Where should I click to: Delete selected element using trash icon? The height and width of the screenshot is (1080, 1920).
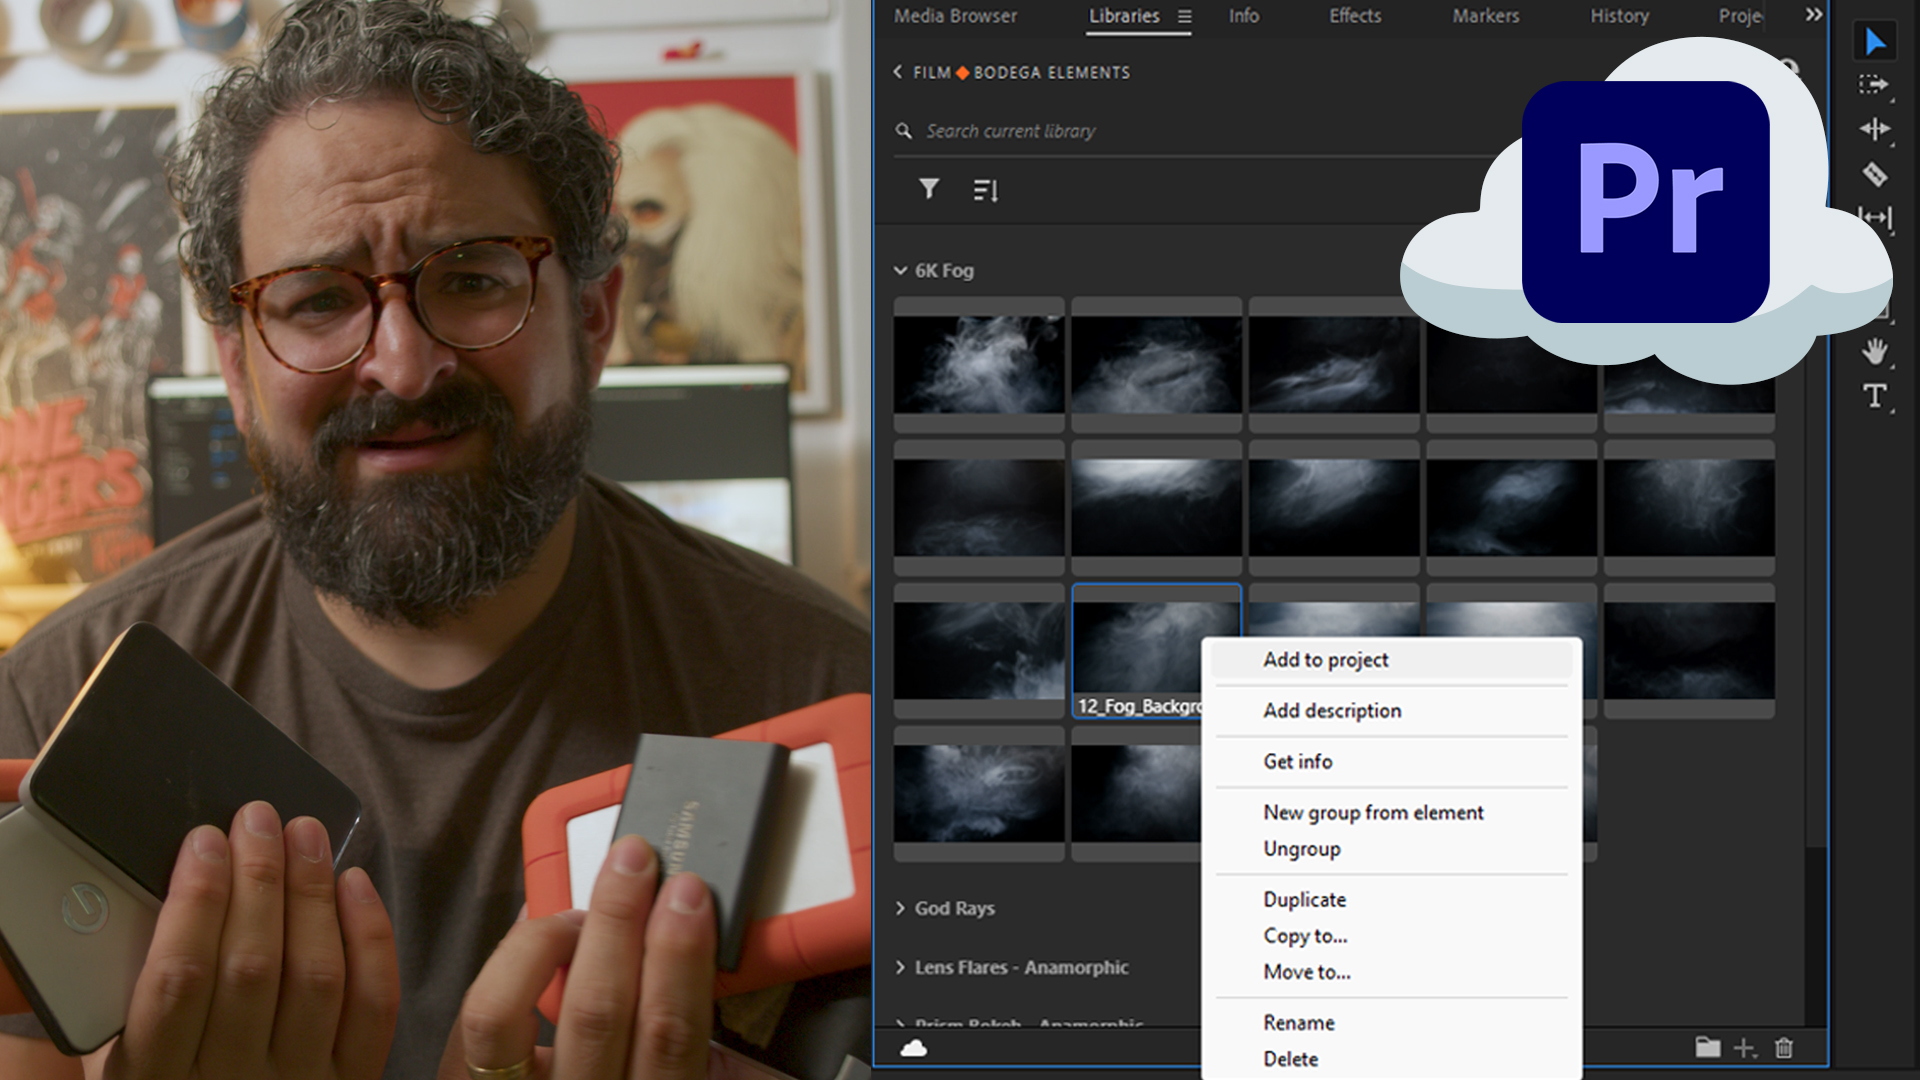(x=1784, y=1048)
